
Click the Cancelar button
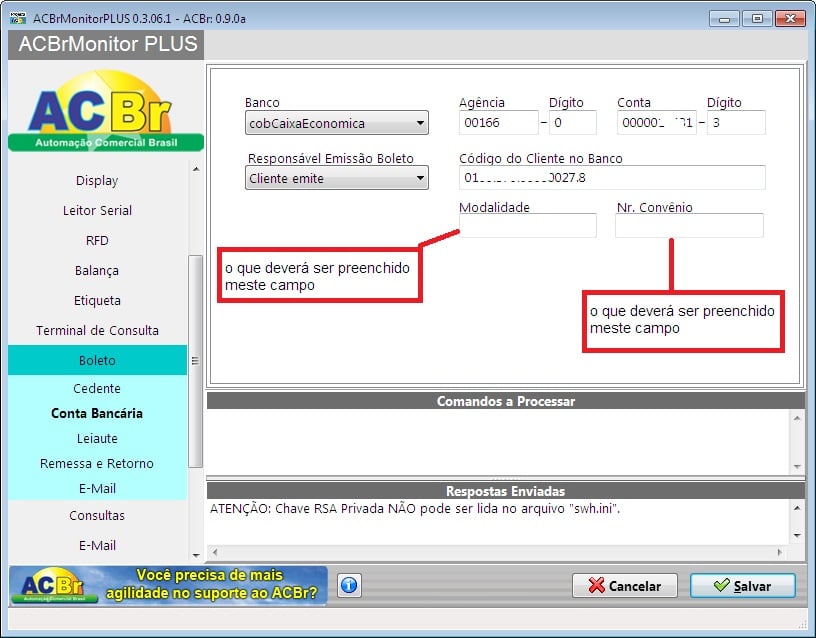[x=624, y=586]
